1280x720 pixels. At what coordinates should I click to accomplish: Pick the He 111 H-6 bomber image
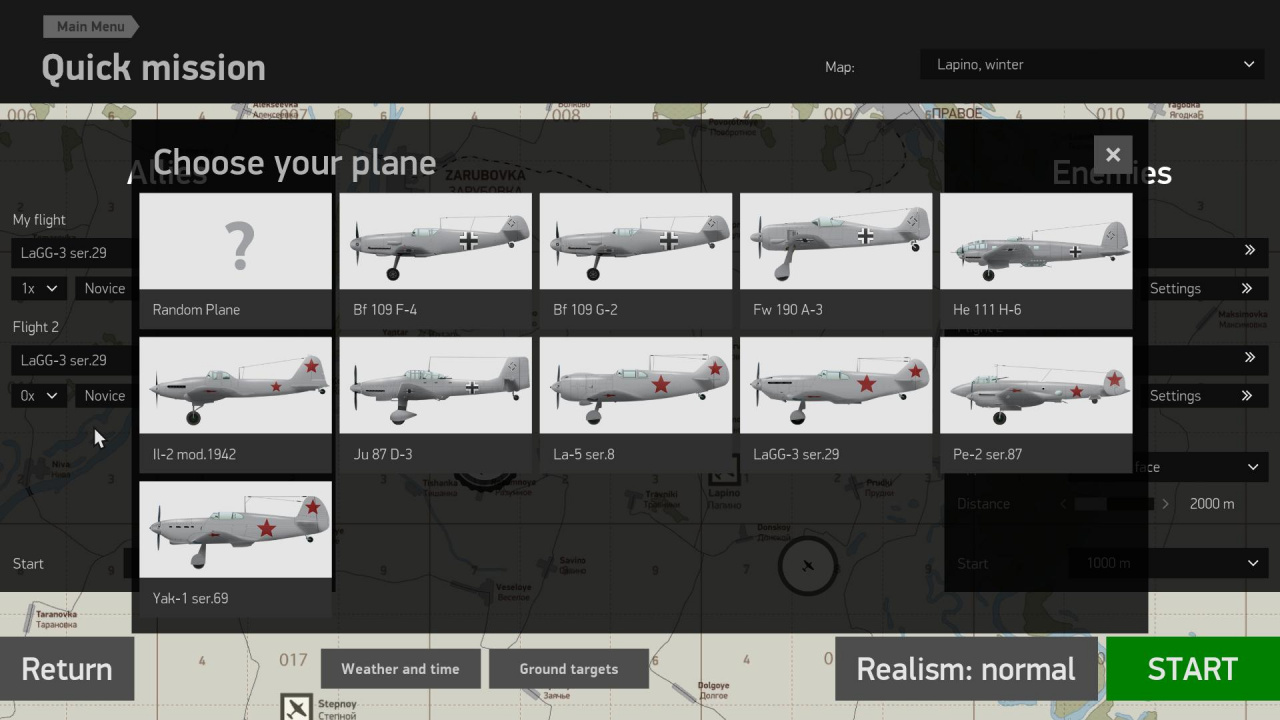1035,241
